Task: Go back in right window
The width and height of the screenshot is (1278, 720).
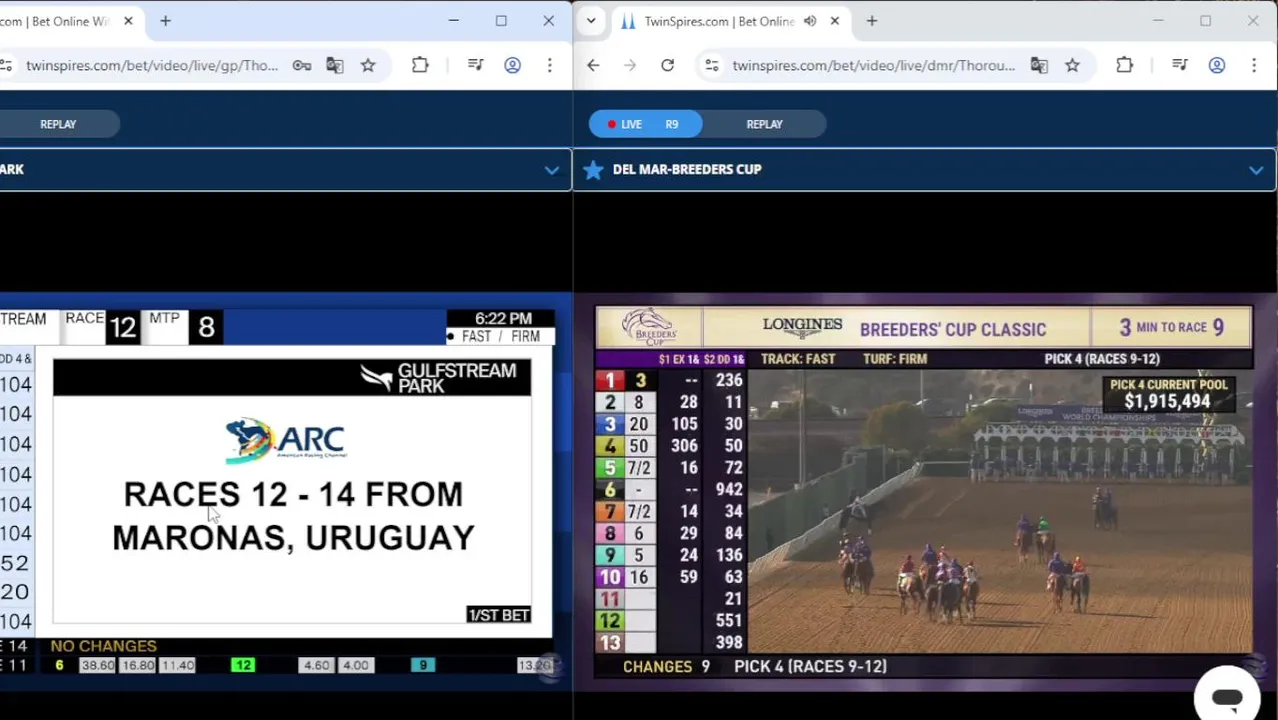Action: (x=593, y=66)
